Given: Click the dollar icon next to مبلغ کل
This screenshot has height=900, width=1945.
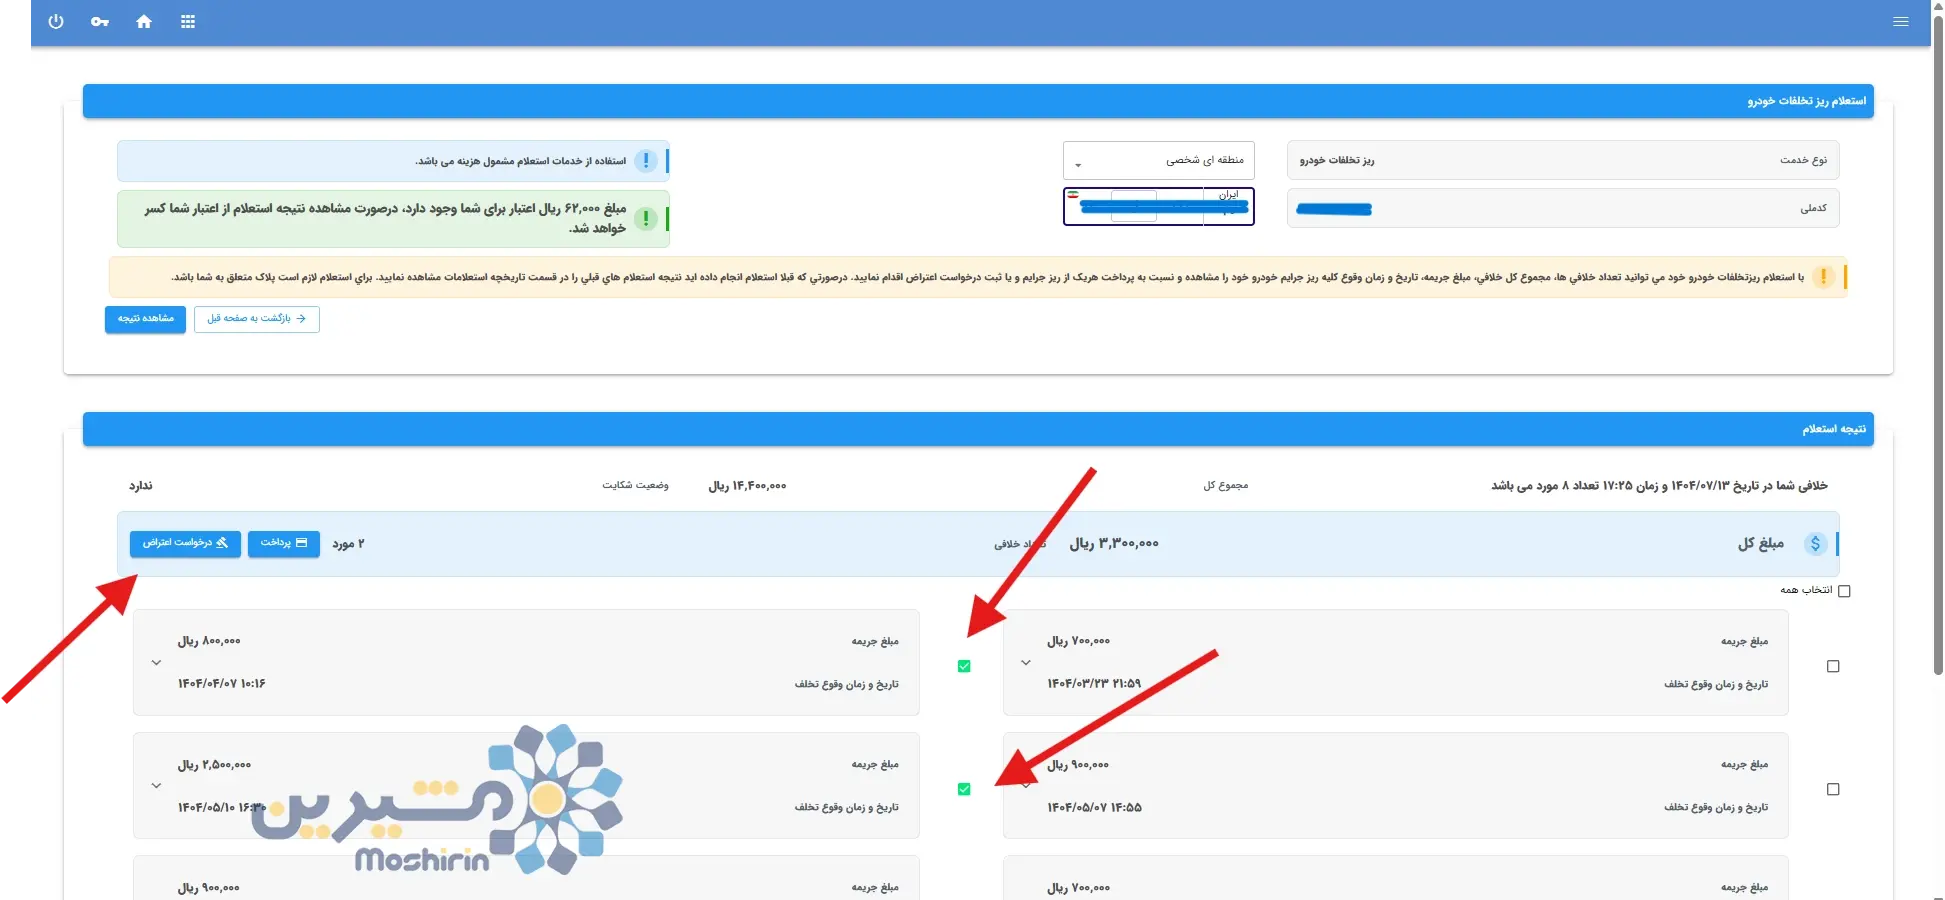Looking at the screenshot, I should point(1817,544).
